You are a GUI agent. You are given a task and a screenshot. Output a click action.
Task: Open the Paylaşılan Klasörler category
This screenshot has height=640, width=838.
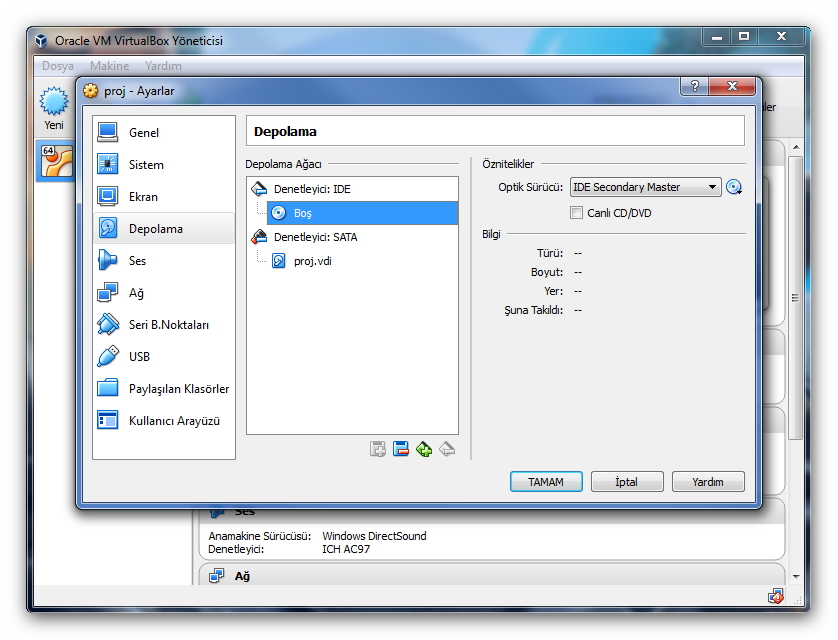point(164,389)
